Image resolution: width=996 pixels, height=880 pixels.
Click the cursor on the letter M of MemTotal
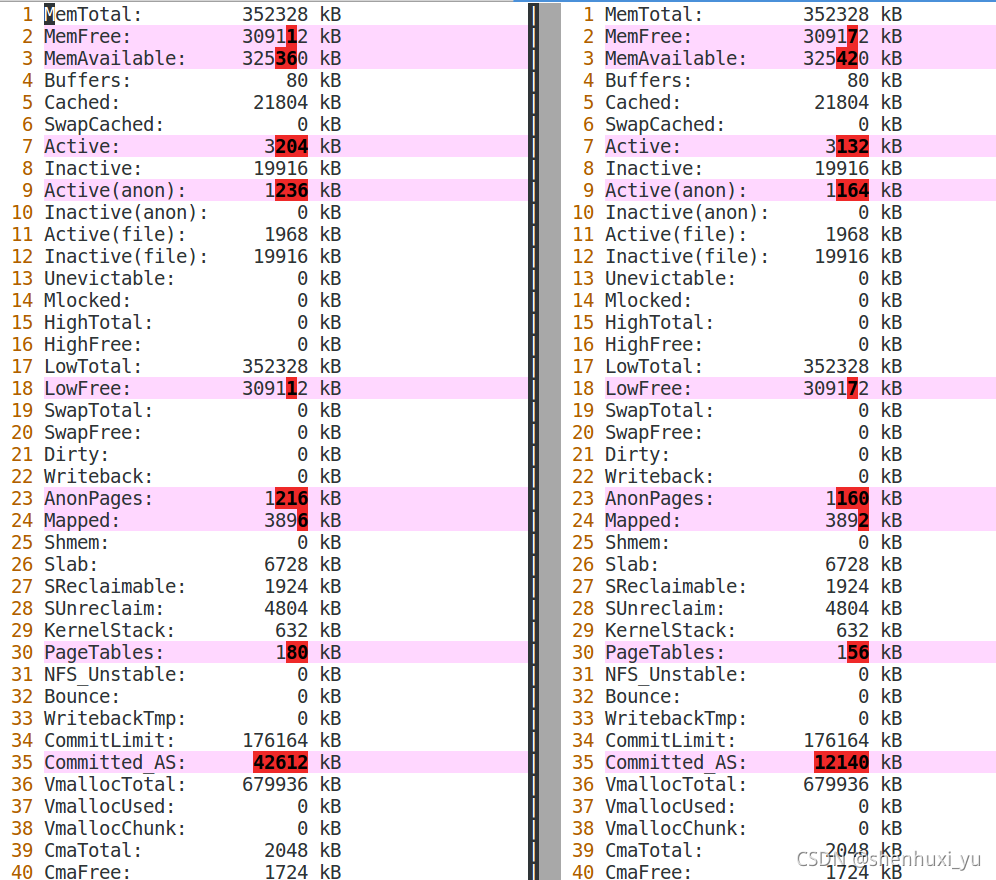pyautogui.click(x=47, y=14)
